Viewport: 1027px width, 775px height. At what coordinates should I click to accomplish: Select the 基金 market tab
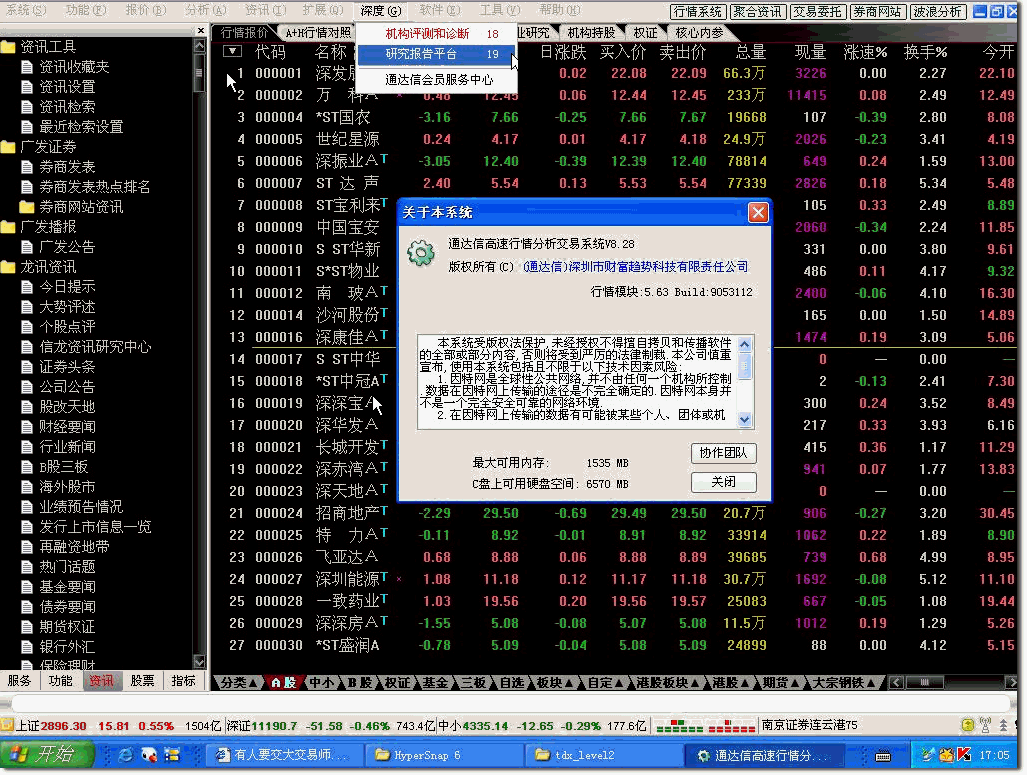pos(434,683)
